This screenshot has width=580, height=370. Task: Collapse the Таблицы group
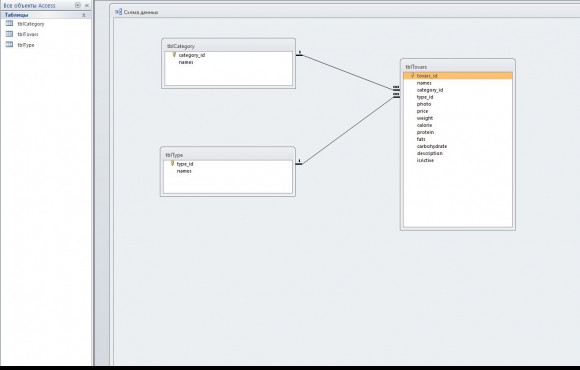(x=84, y=15)
